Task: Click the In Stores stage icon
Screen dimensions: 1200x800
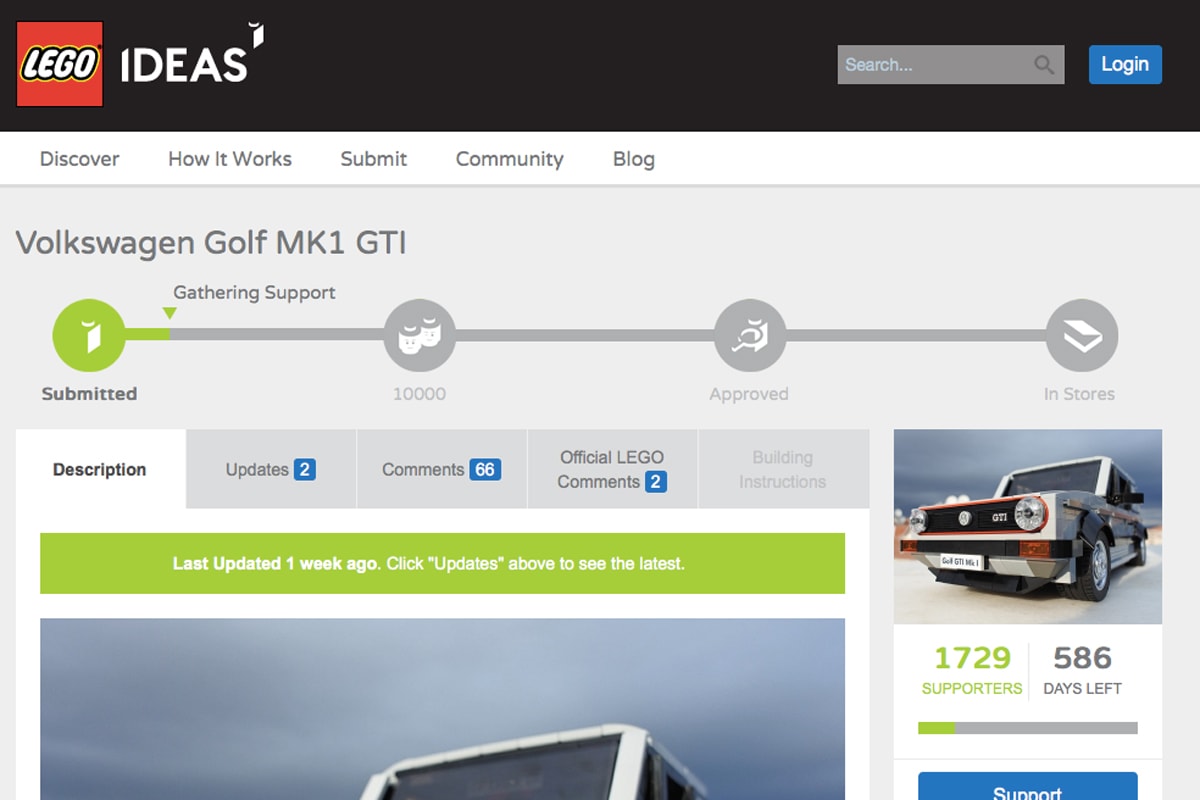Action: (1081, 336)
